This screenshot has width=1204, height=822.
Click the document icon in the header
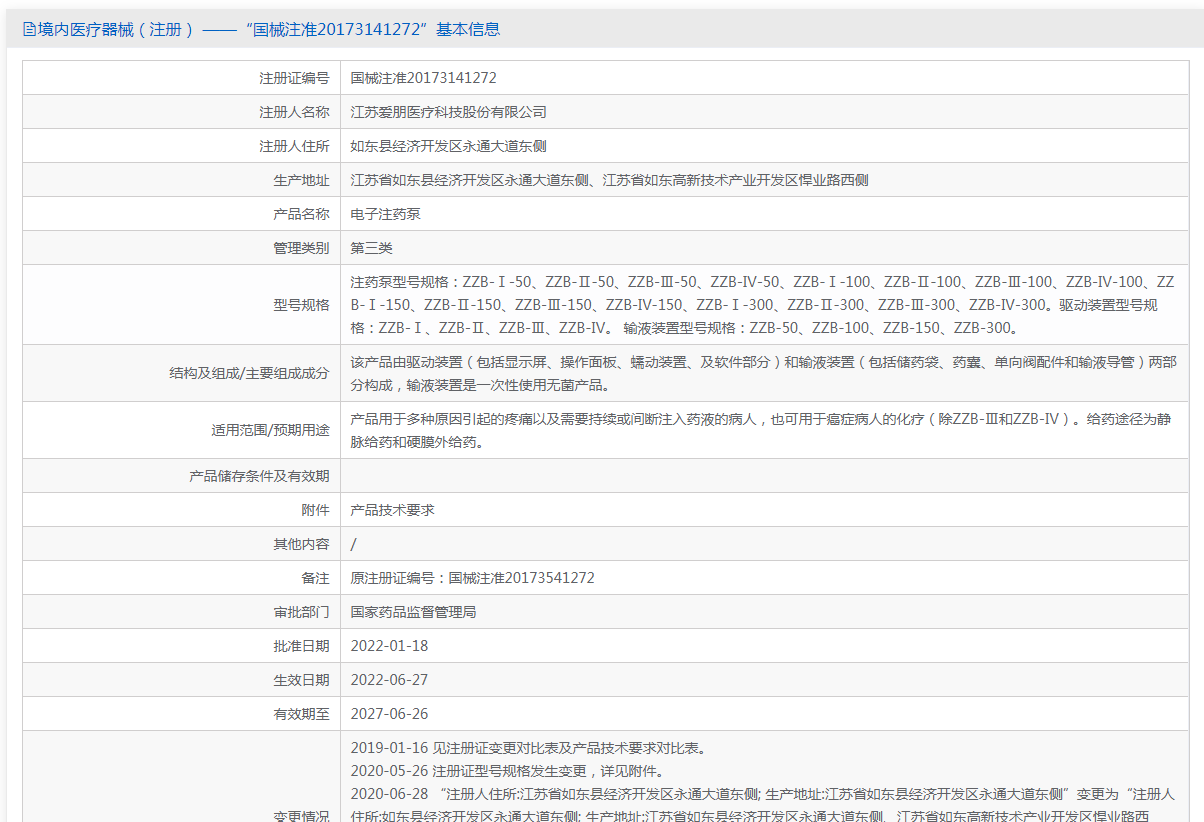[29, 30]
